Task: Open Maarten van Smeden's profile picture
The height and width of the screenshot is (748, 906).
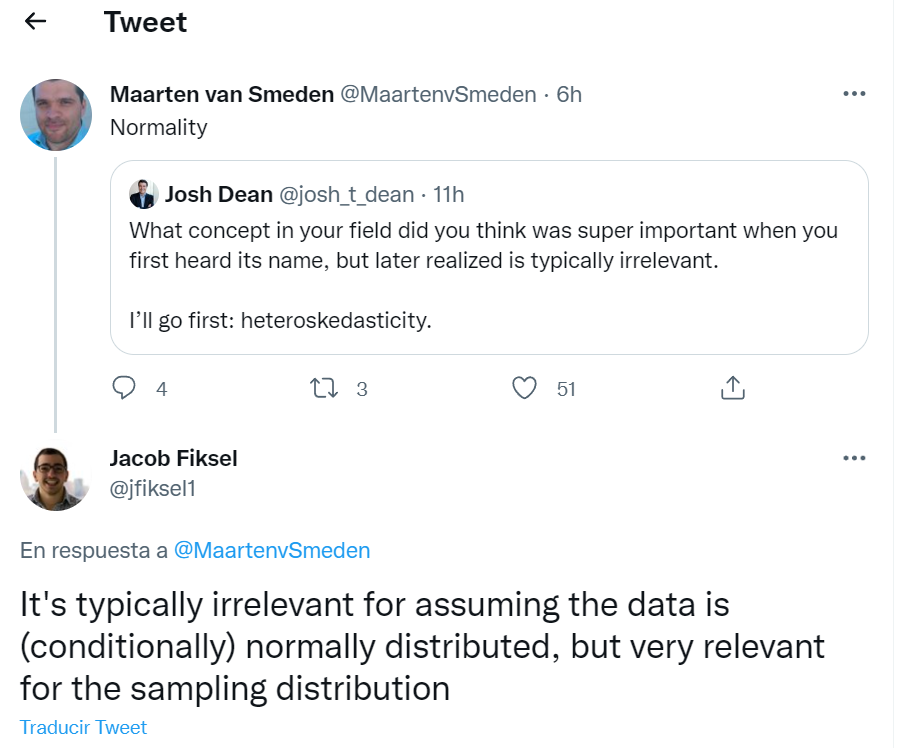Action: [x=56, y=115]
